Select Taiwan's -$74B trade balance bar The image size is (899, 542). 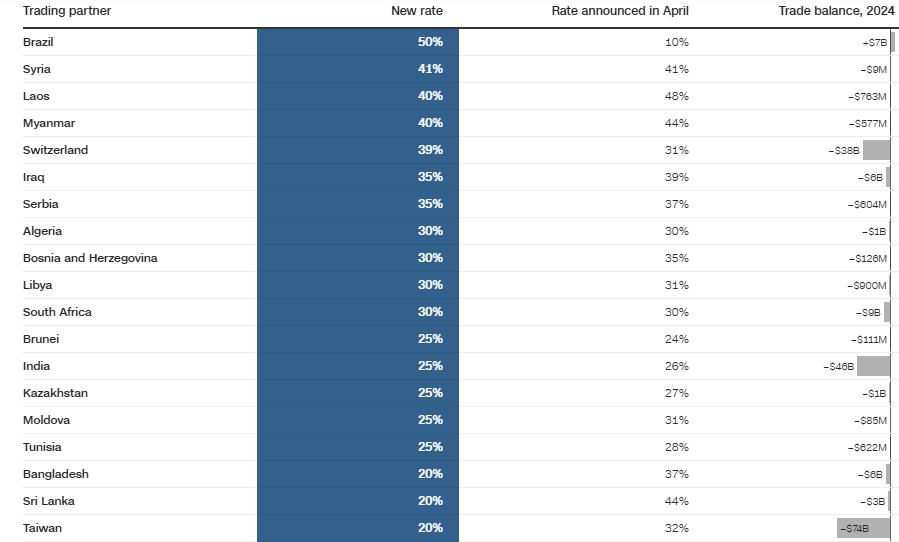pyautogui.click(x=863, y=528)
